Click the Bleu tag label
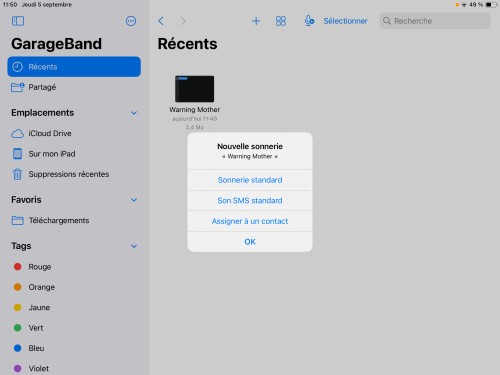The width and height of the screenshot is (500, 375). click(x=36, y=348)
